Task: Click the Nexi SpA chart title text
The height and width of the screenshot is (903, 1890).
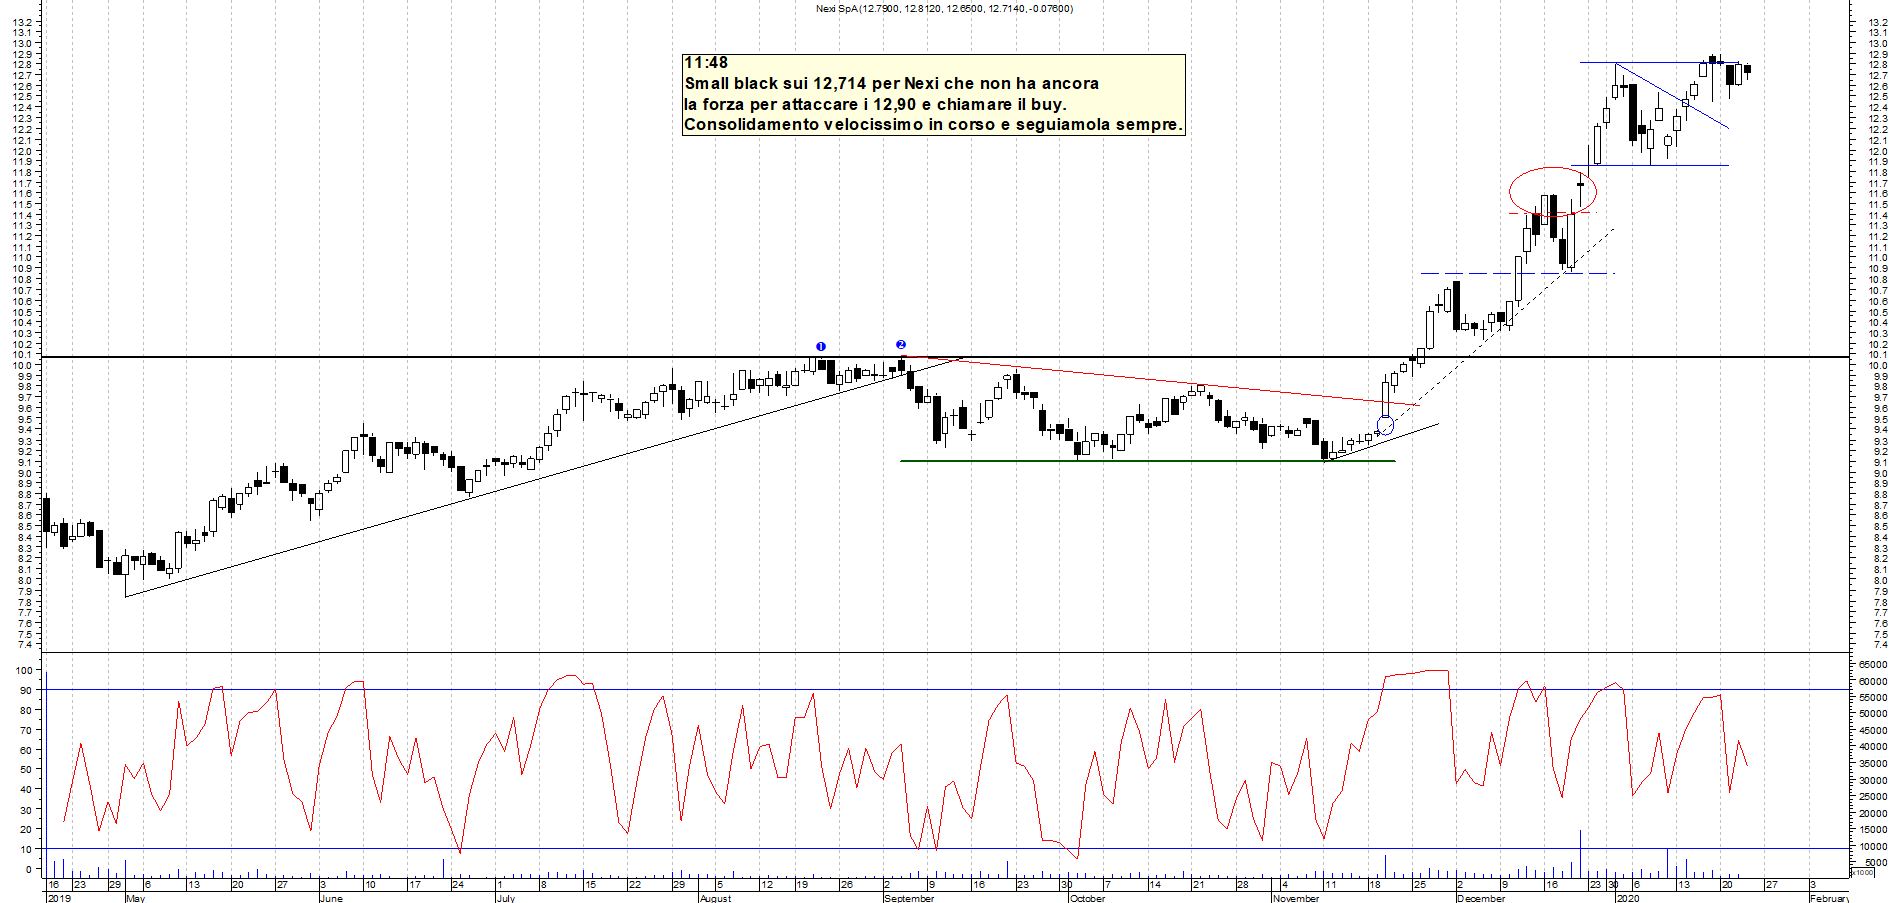Action: pyautogui.click(x=944, y=9)
